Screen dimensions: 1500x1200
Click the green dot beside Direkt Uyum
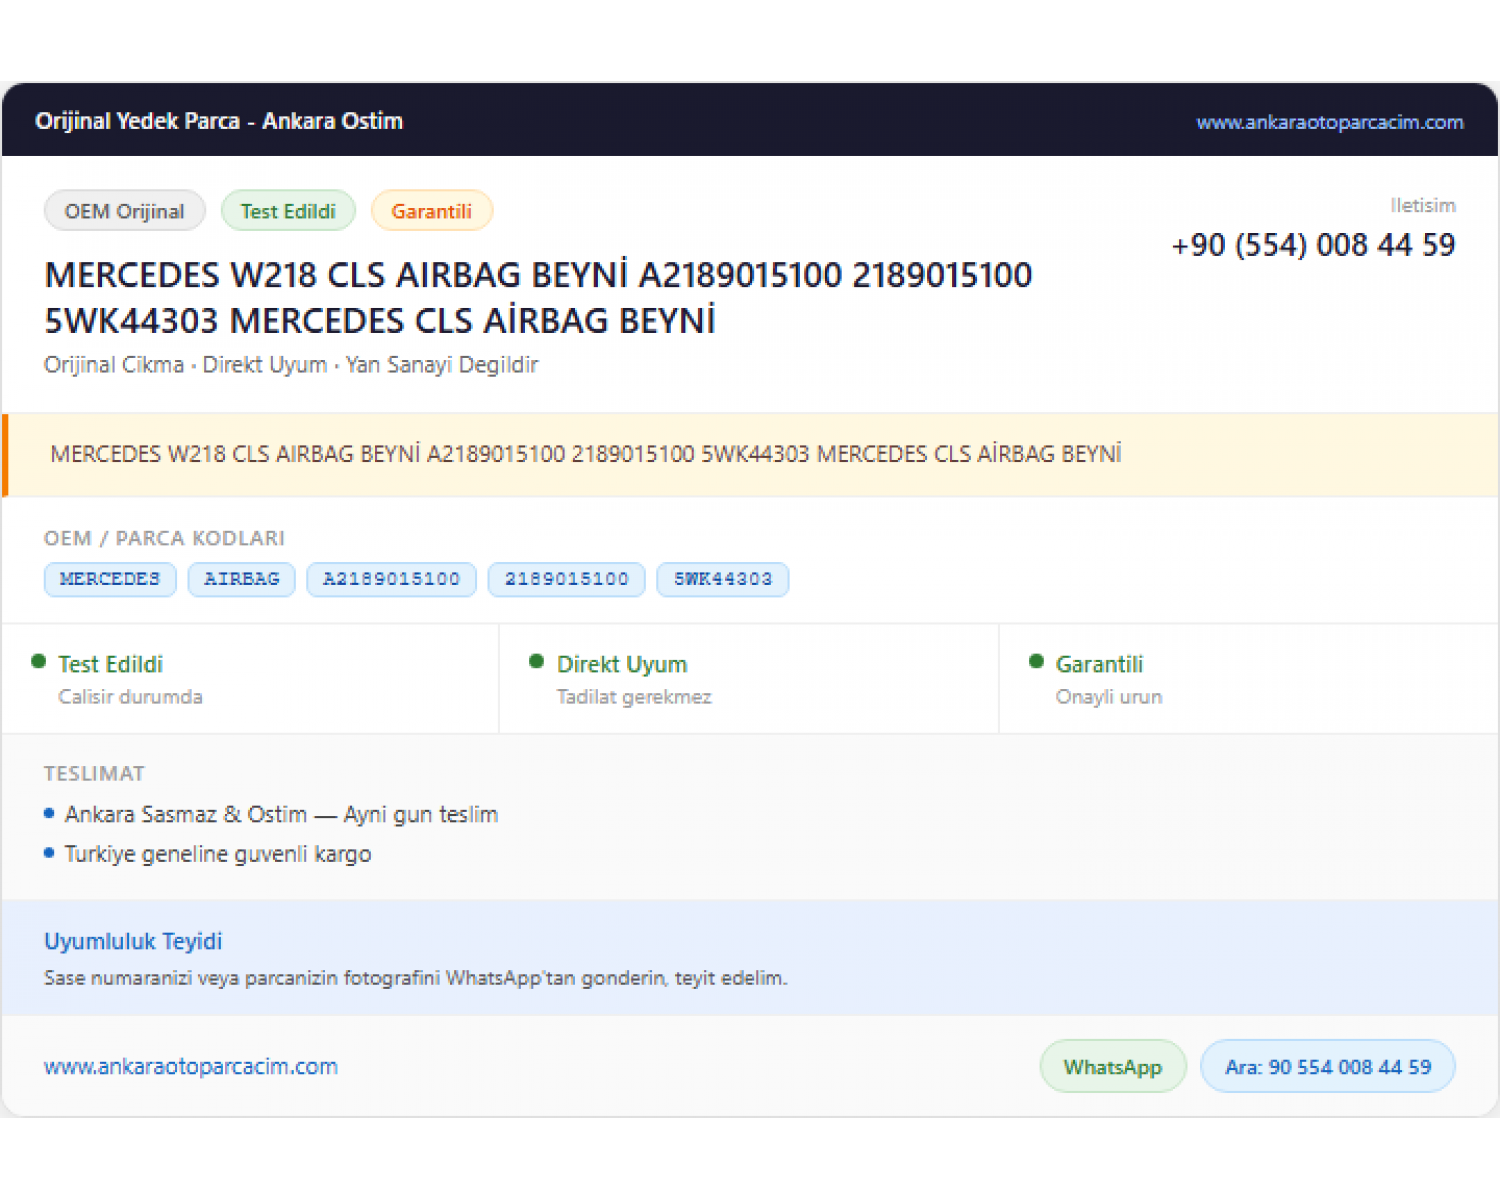click(537, 661)
